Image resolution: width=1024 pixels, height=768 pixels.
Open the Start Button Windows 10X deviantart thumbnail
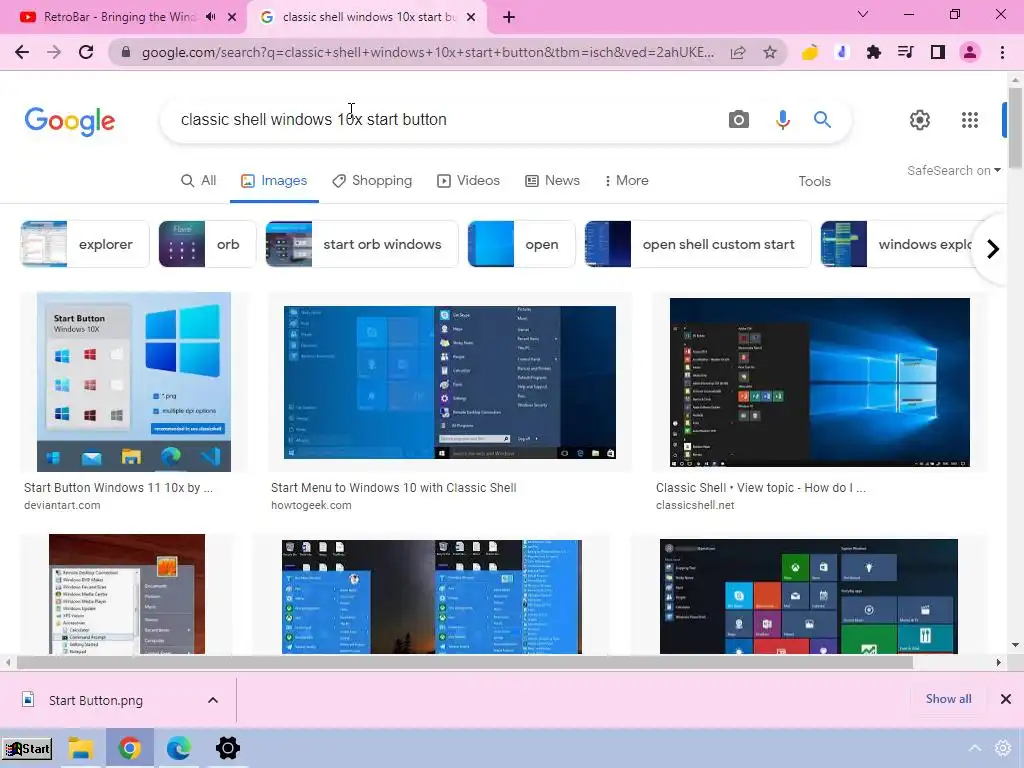coord(134,382)
